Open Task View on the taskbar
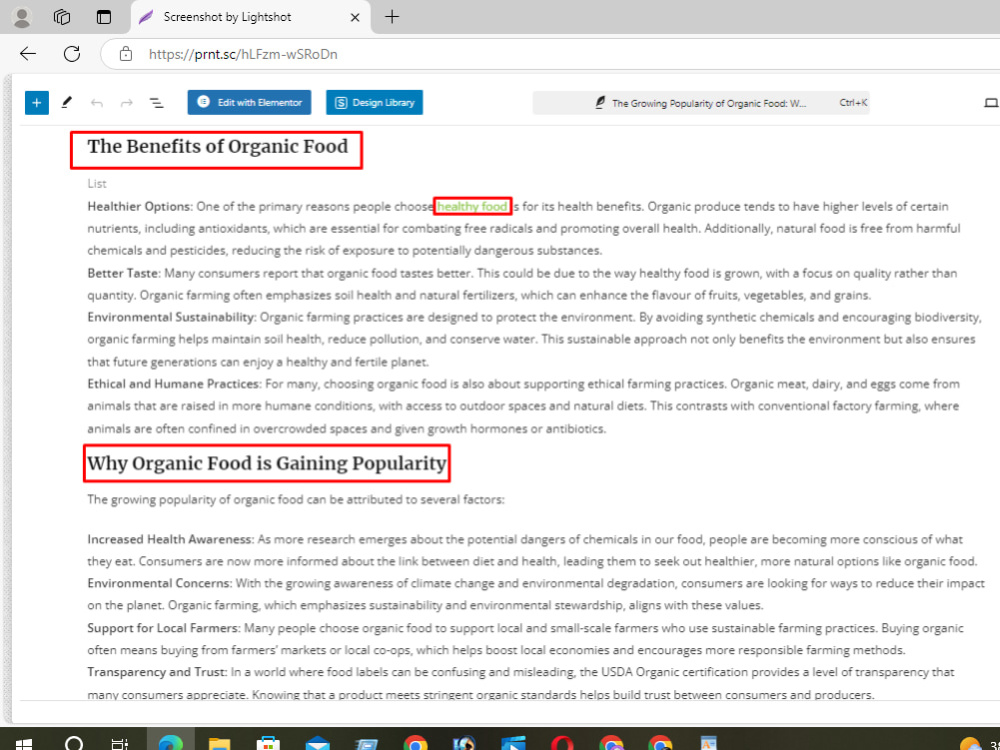 (x=119, y=744)
